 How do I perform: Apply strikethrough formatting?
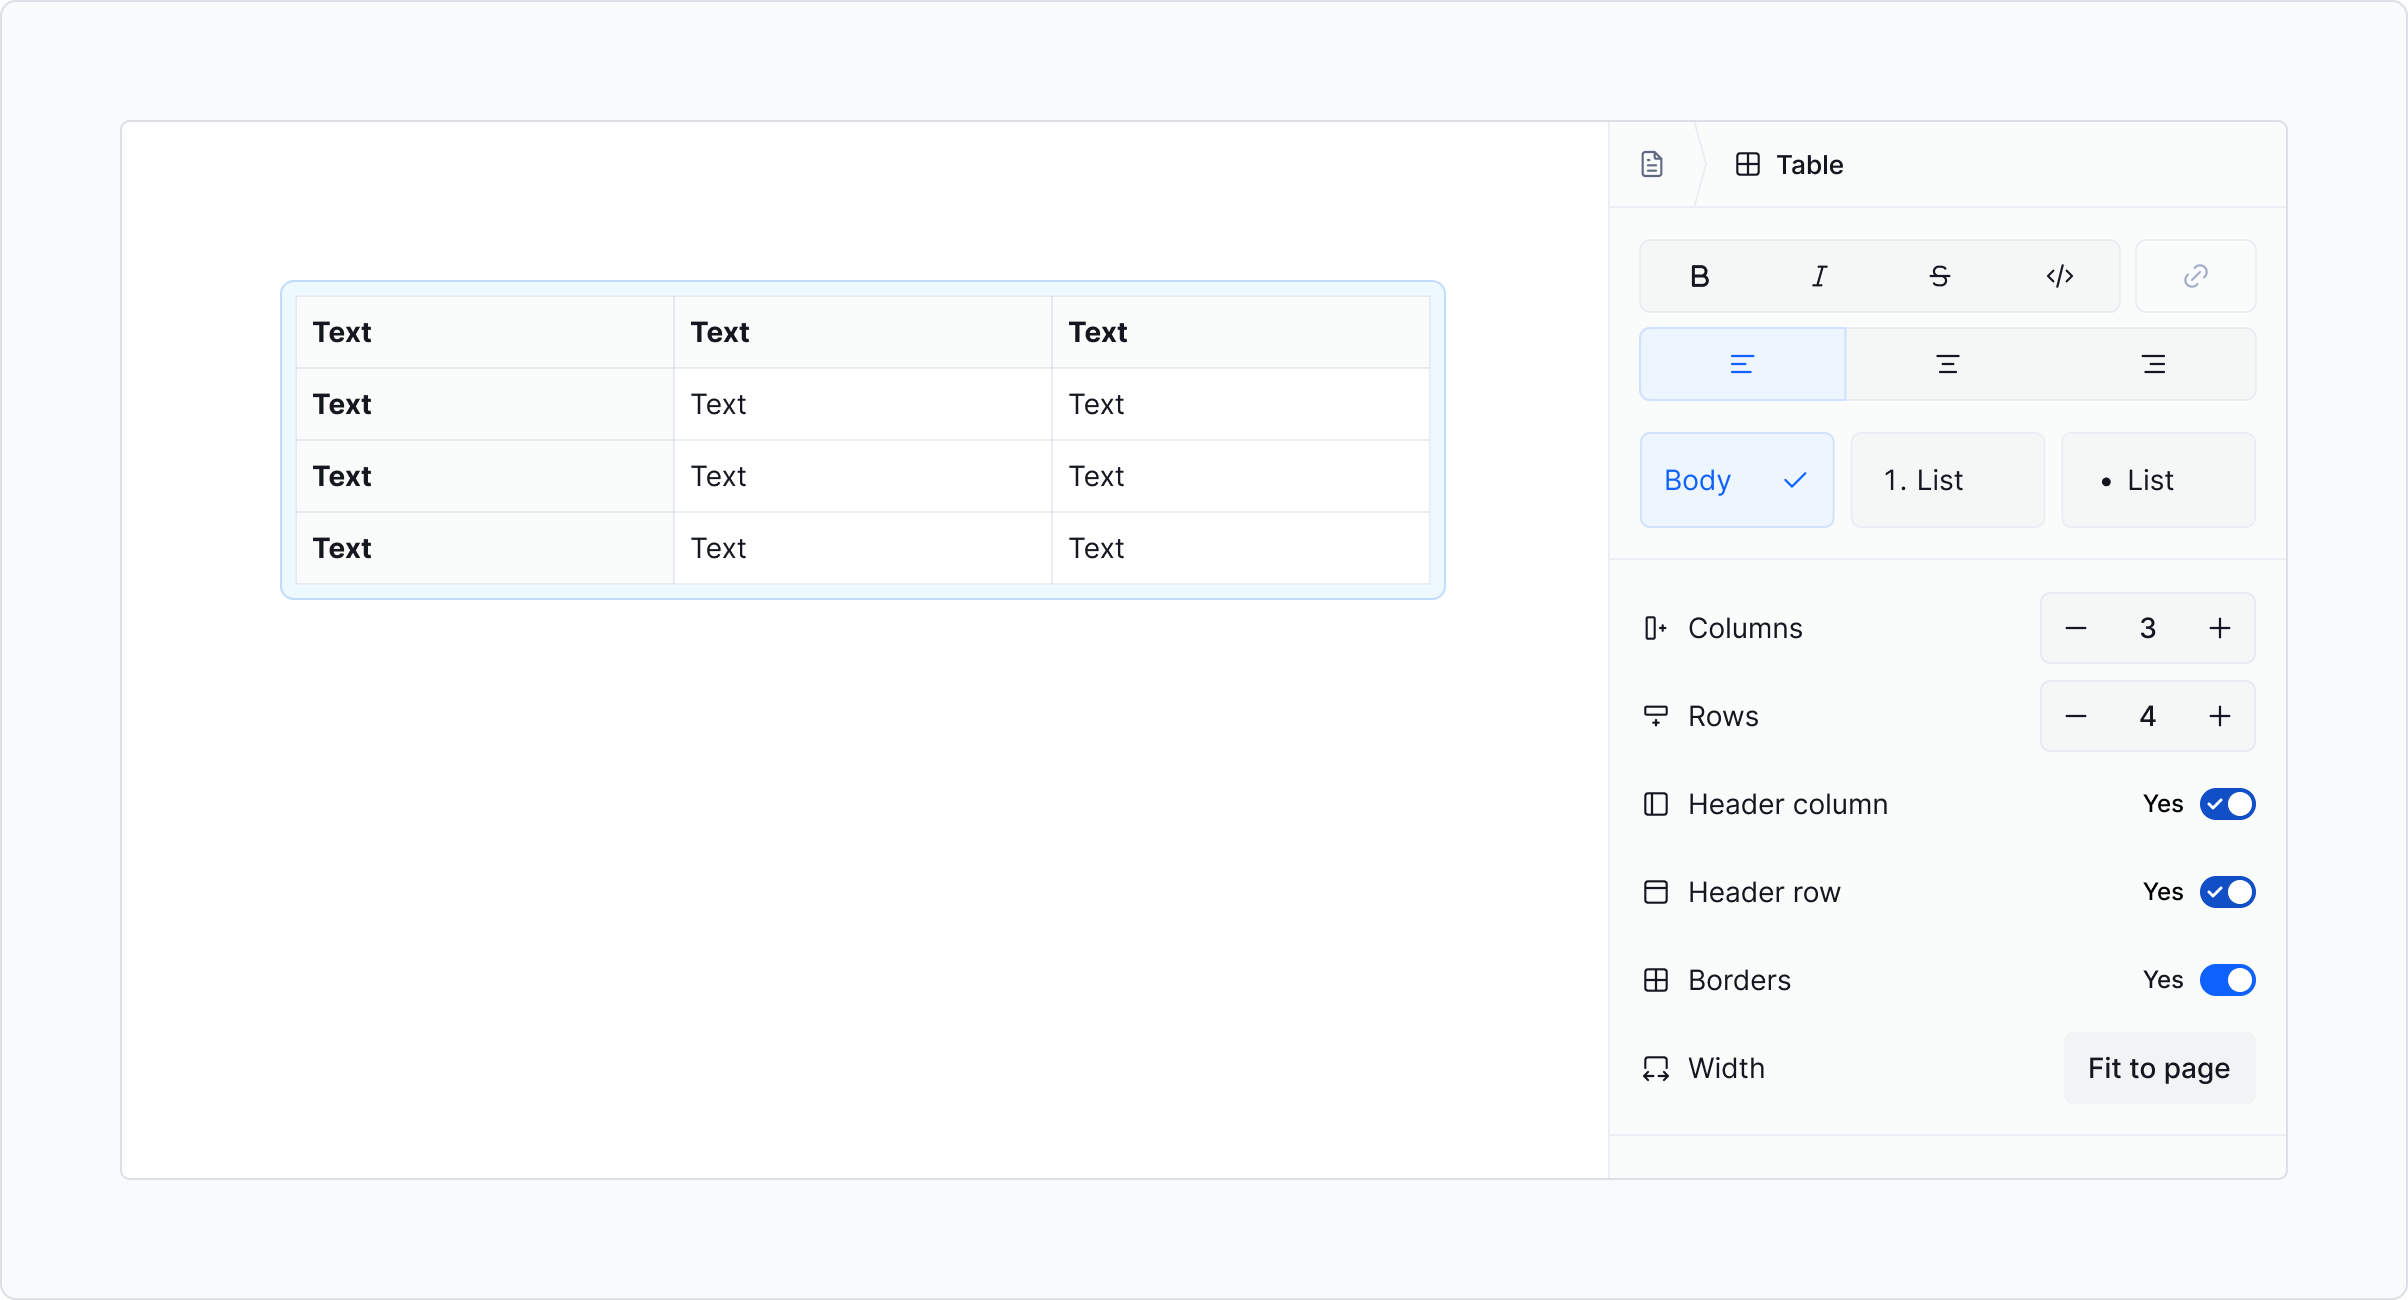click(x=1939, y=276)
